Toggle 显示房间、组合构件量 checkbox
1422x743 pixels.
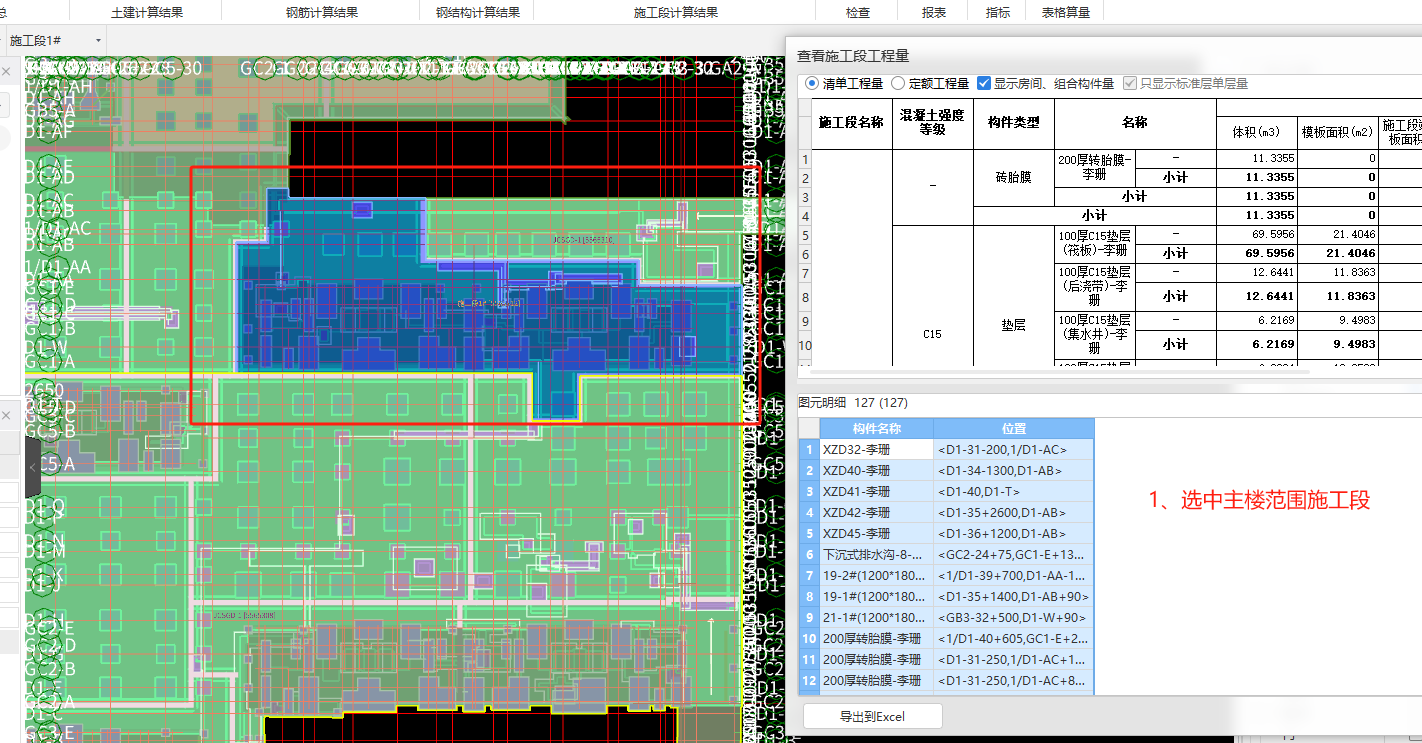984,83
